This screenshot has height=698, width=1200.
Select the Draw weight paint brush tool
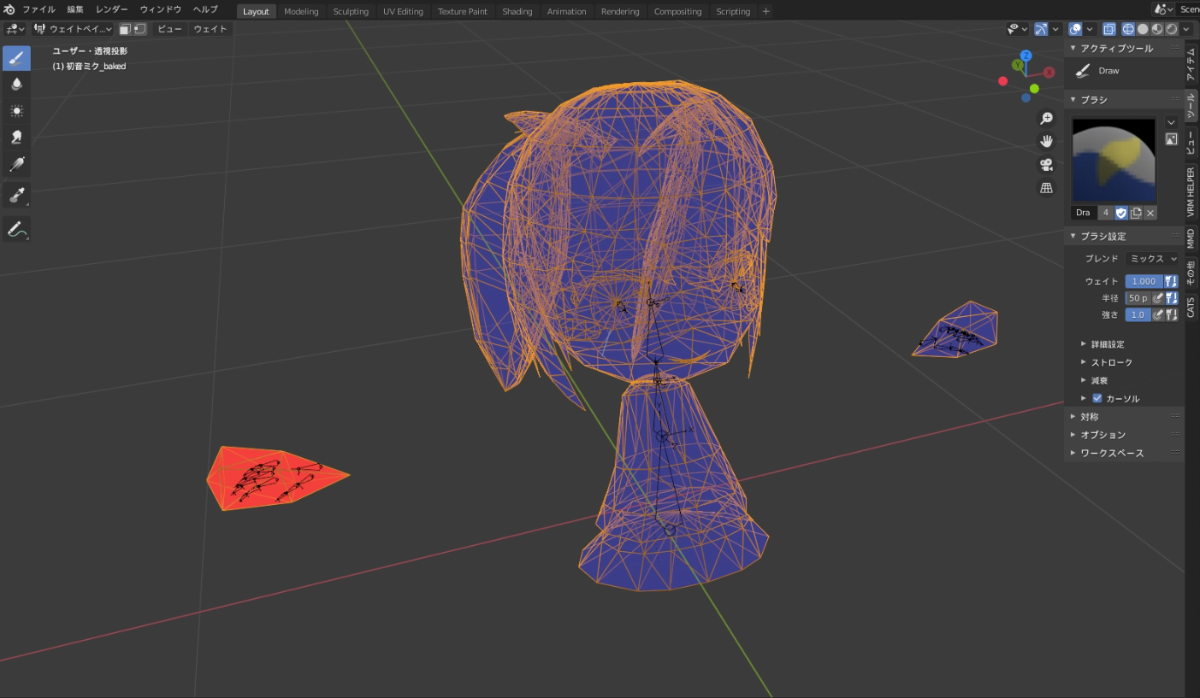pyautogui.click(x=17, y=58)
